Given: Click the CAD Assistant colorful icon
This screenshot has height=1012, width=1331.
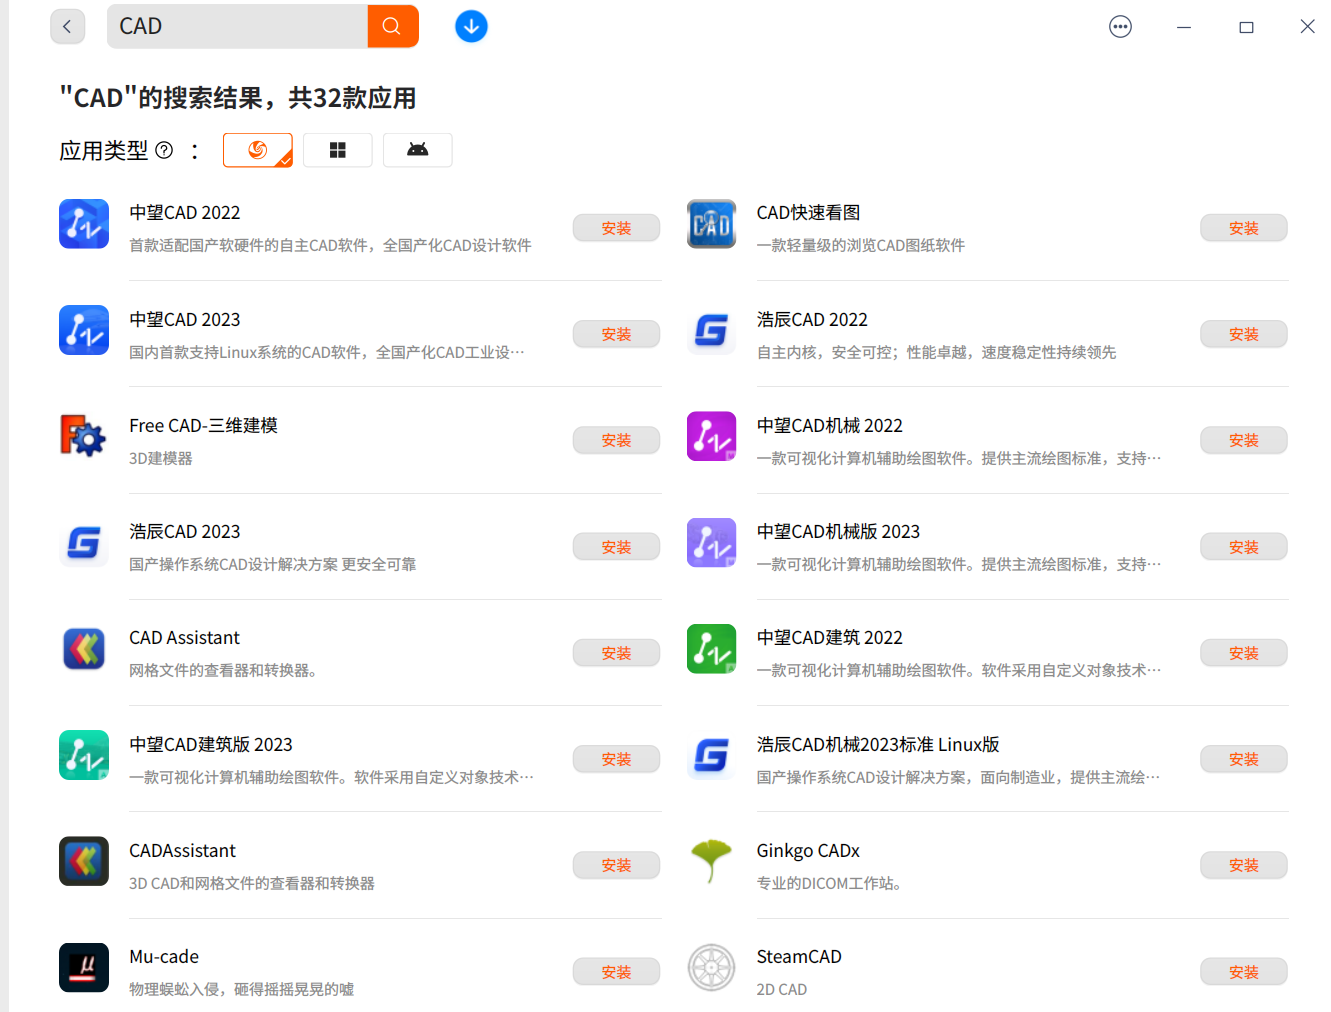Looking at the screenshot, I should pyautogui.click(x=84, y=649).
